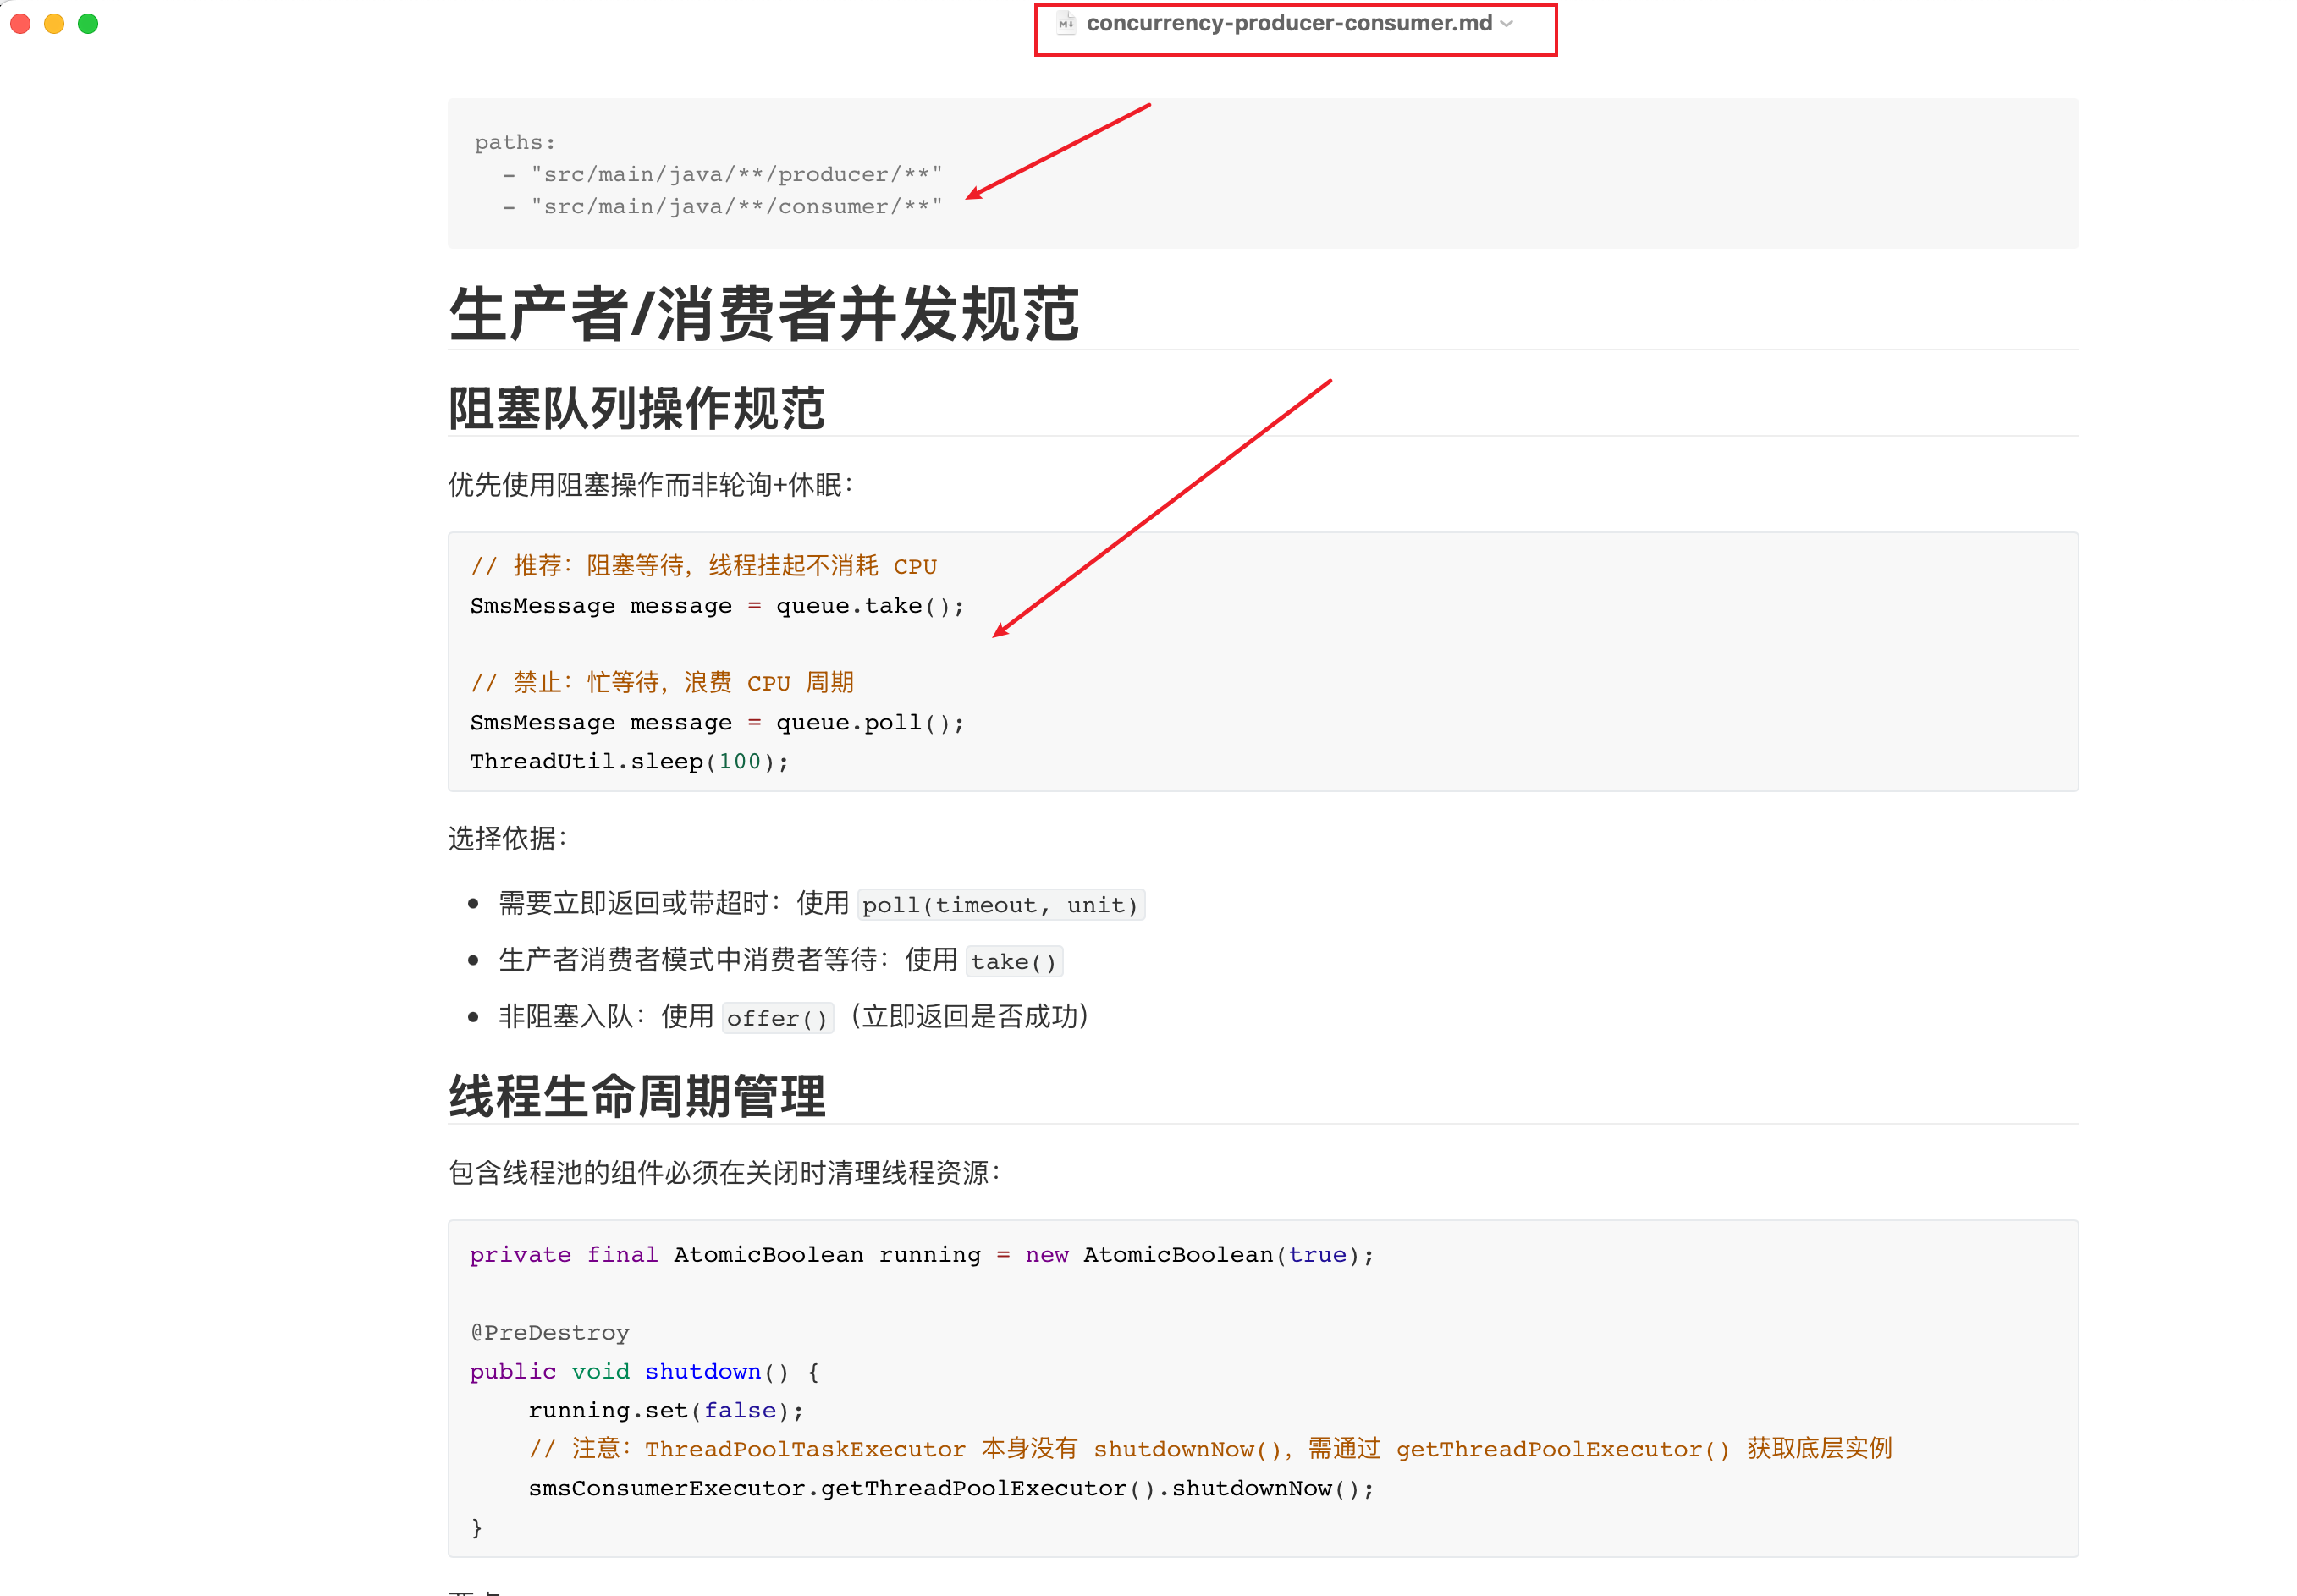Click the text （立即返回是否成功）
The width and height of the screenshot is (2297, 1596).
click(x=970, y=1017)
